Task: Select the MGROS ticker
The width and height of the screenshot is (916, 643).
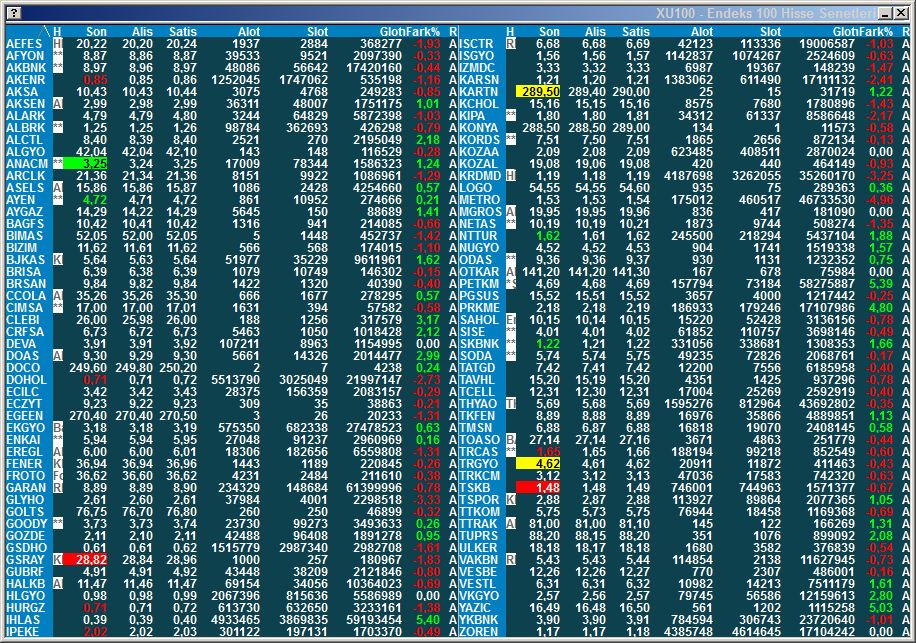Action: (480, 212)
